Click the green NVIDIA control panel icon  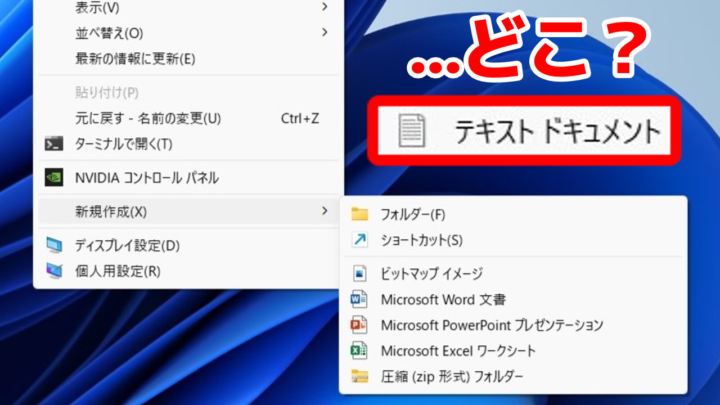55,178
